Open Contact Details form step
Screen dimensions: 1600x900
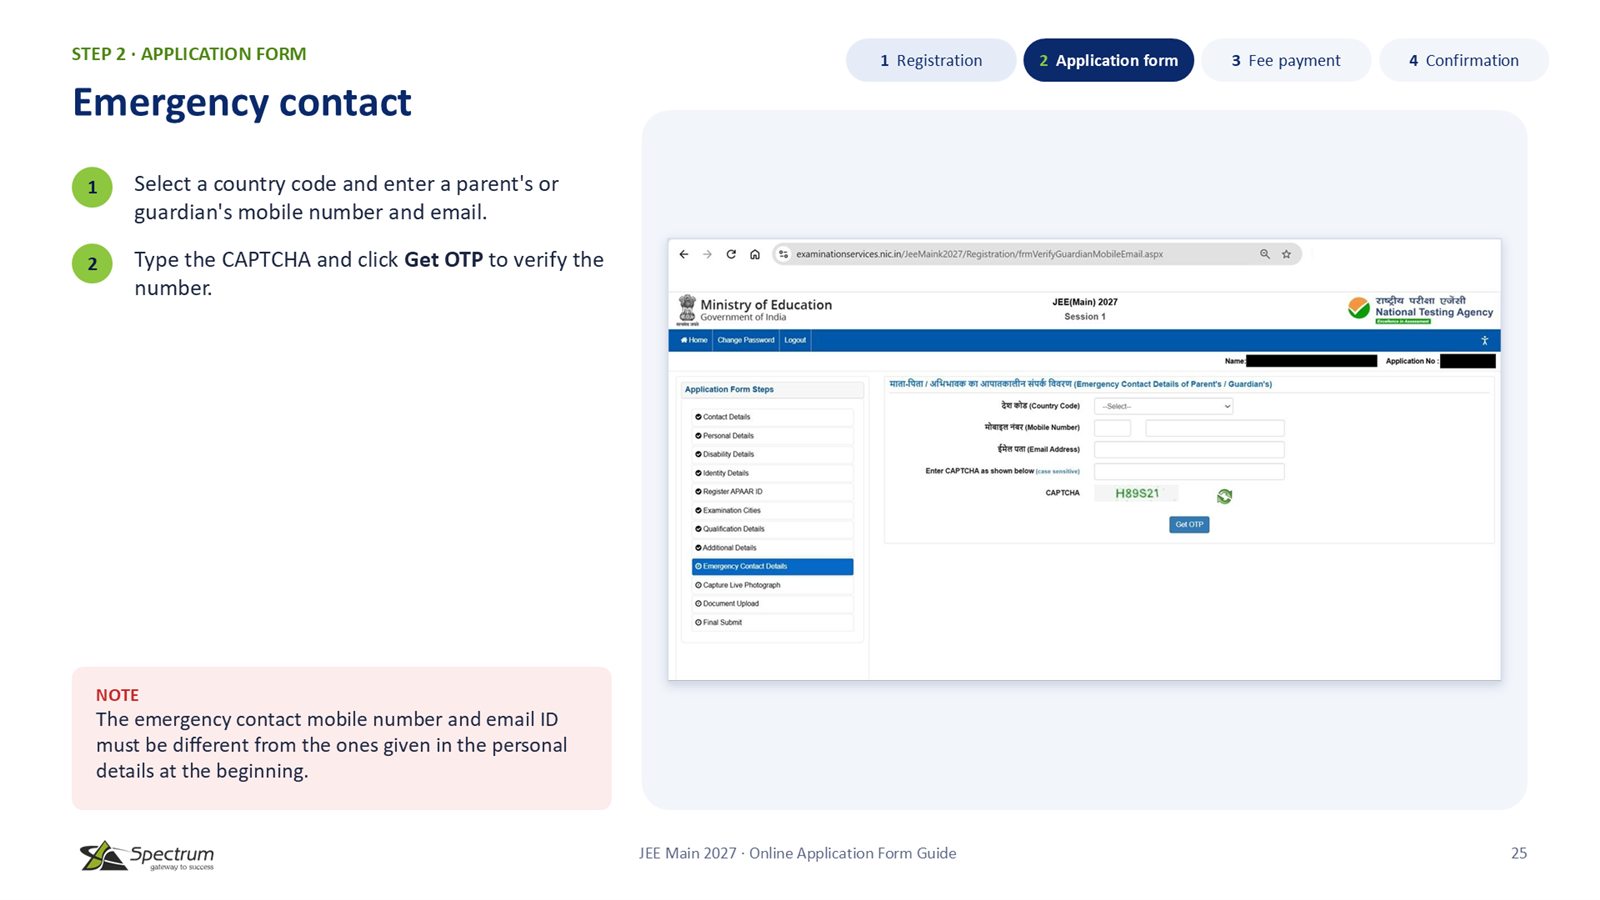[772, 417]
